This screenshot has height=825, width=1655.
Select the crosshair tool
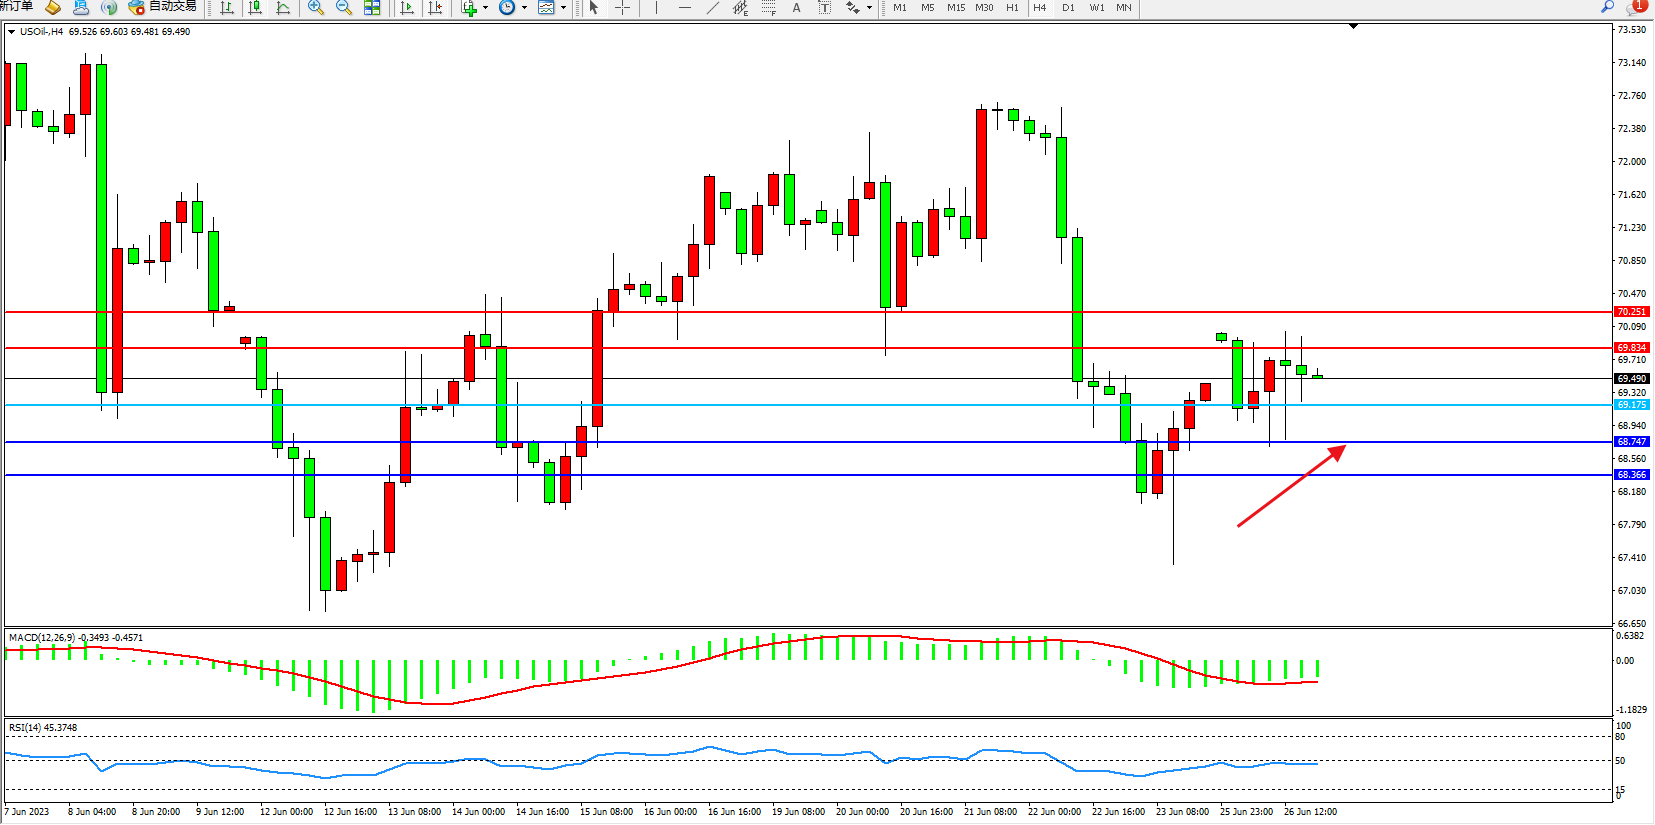click(x=622, y=8)
